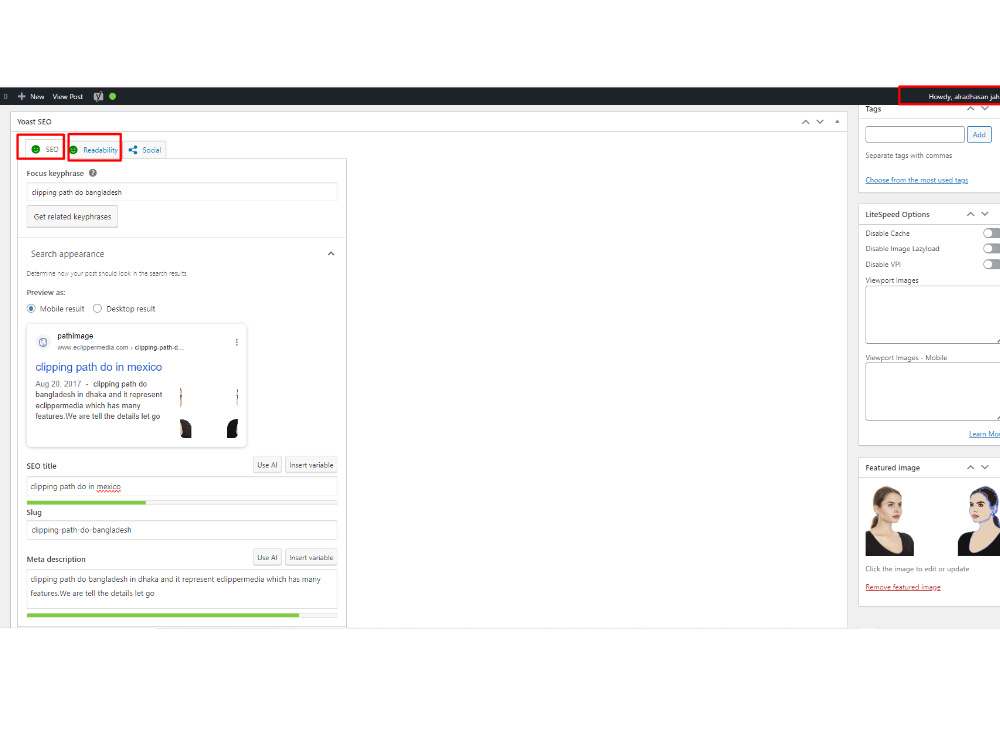Click the Viewport Images text area
This screenshot has width=1000, height=750.
click(x=932, y=315)
